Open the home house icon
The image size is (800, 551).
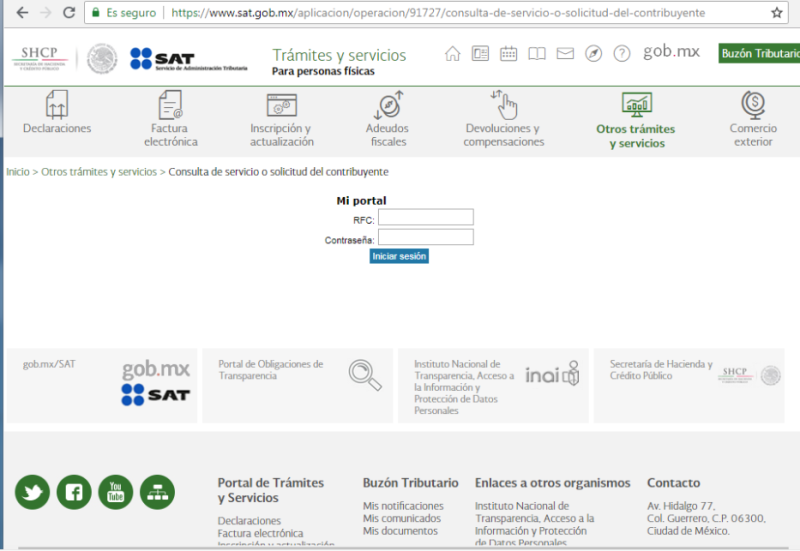click(x=453, y=53)
